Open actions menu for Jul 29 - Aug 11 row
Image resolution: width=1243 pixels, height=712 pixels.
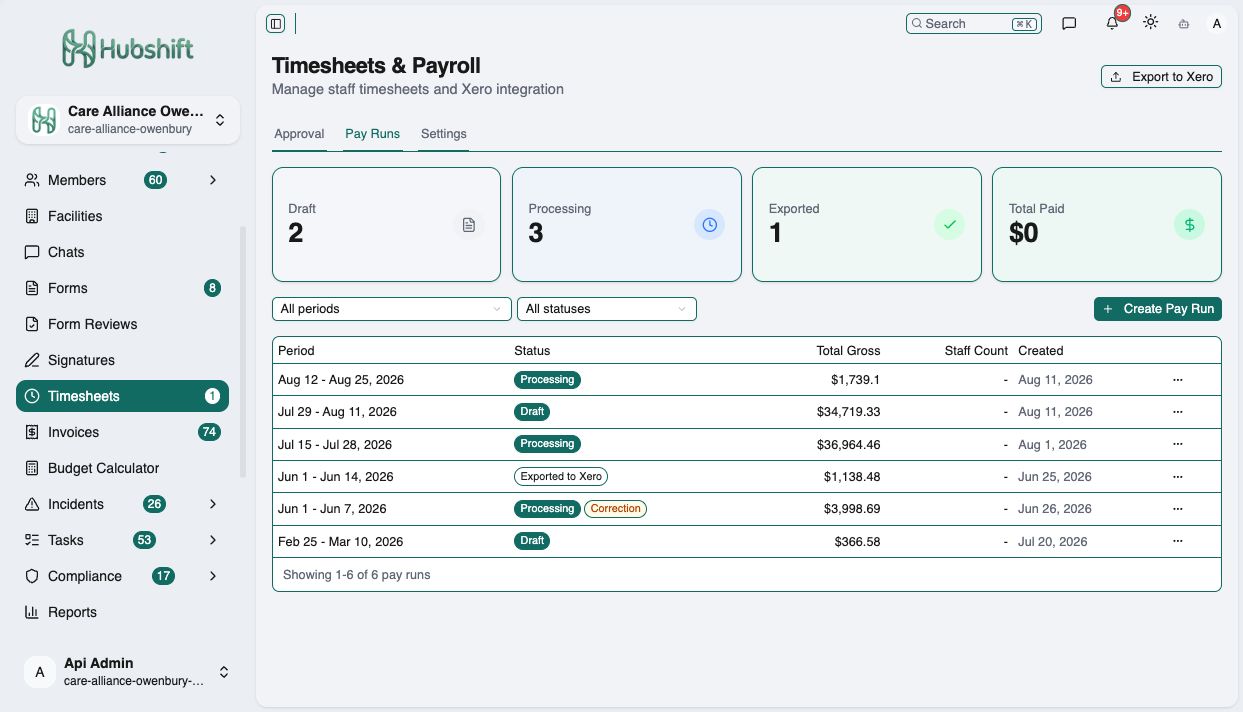click(1177, 412)
